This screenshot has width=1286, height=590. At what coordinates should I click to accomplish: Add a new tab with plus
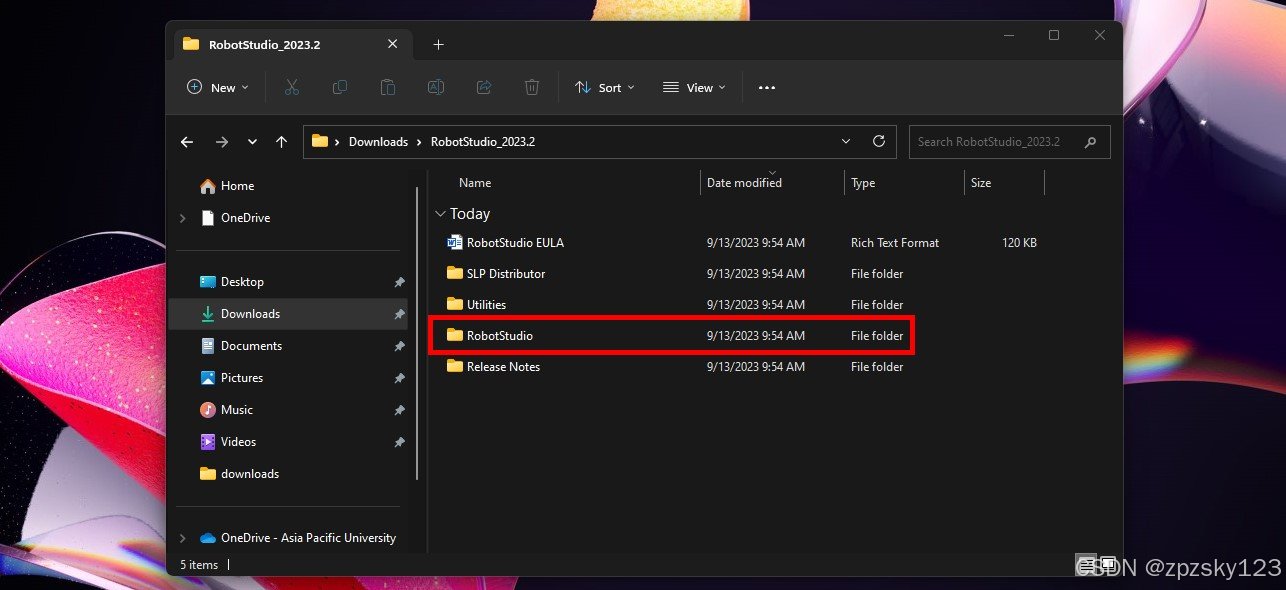tap(438, 44)
